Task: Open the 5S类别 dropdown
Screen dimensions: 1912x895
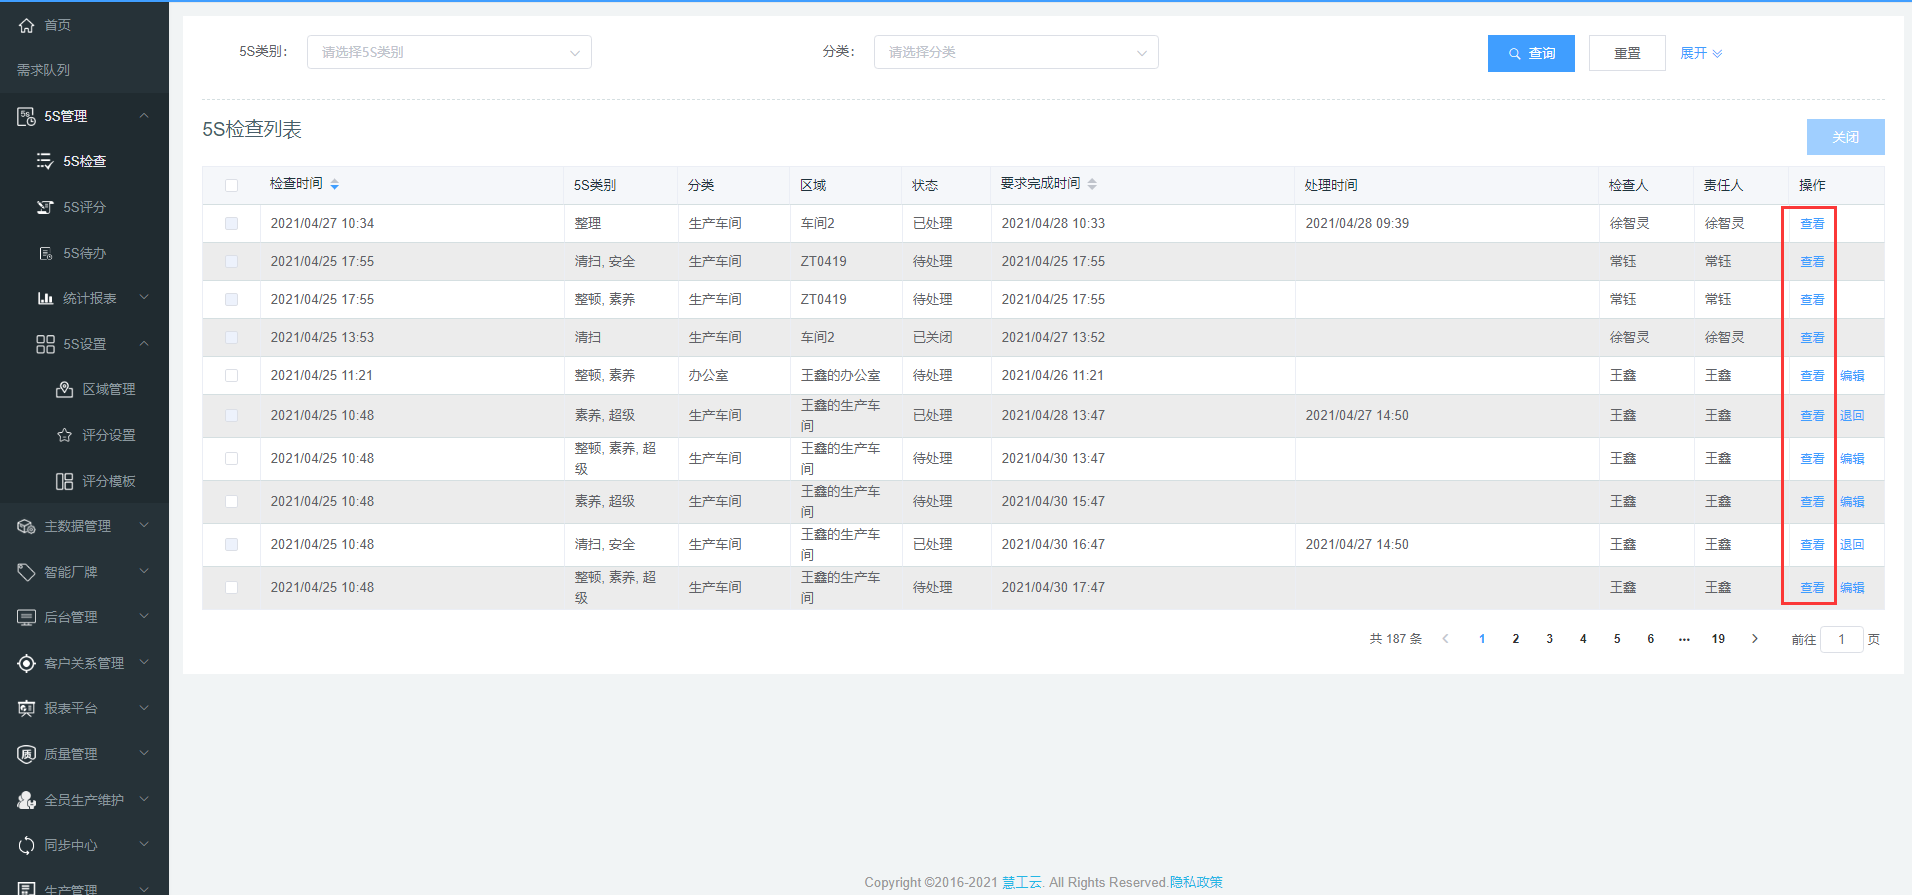Action: pos(449,52)
